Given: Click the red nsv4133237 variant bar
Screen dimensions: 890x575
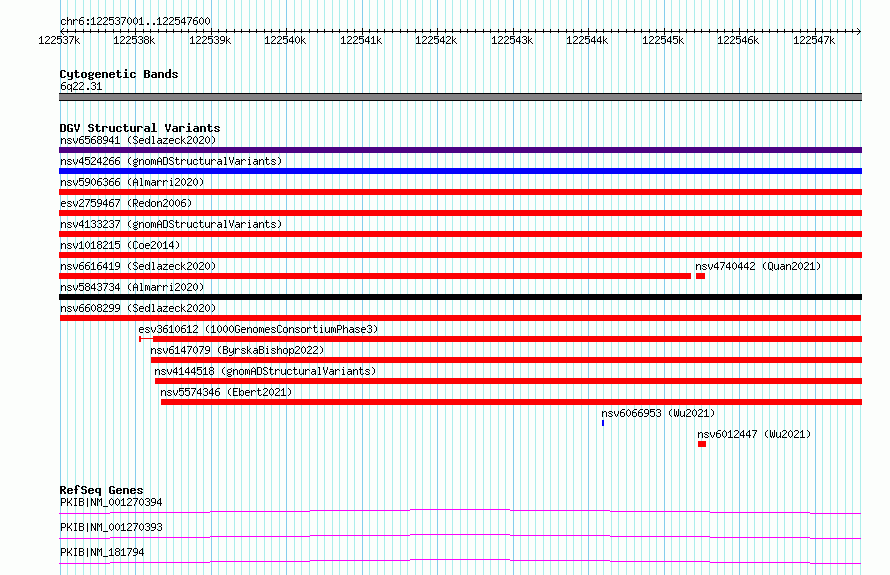Looking at the screenshot, I should (x=460, y=234).
